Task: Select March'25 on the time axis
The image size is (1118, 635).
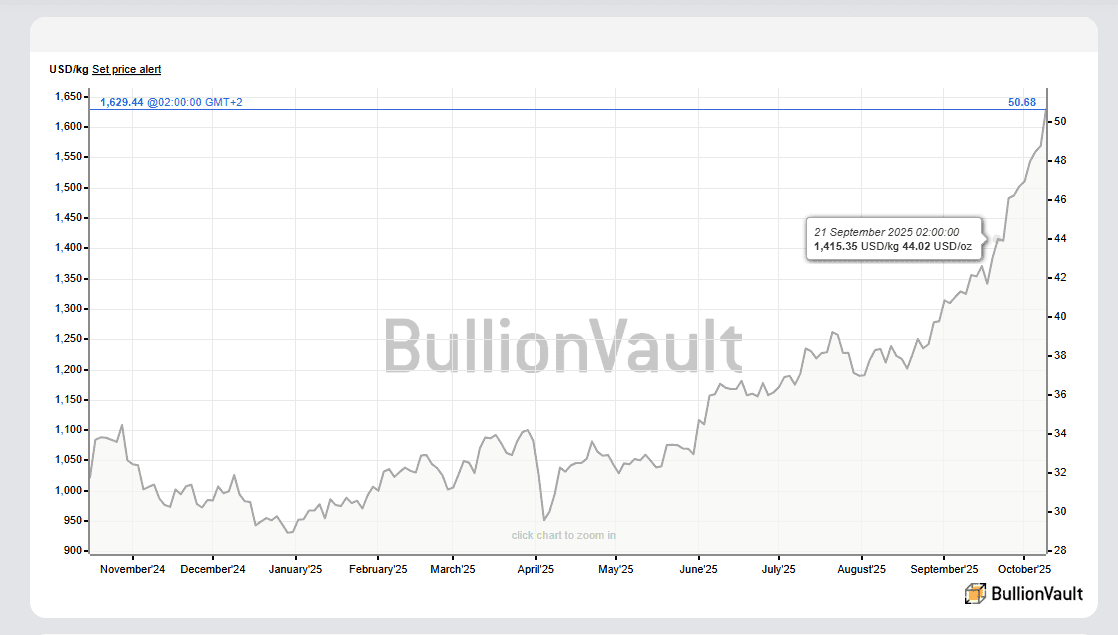Action: pyautogui.click(x=453, y=569)
